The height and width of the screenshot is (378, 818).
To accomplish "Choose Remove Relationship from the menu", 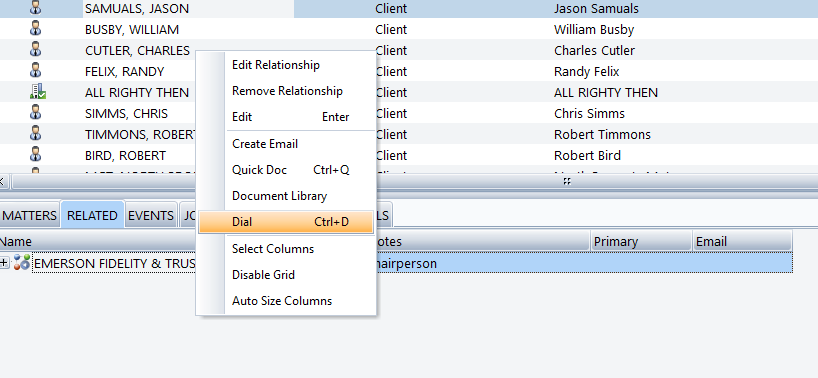I will pyautogui.click(x=286, y=91).
